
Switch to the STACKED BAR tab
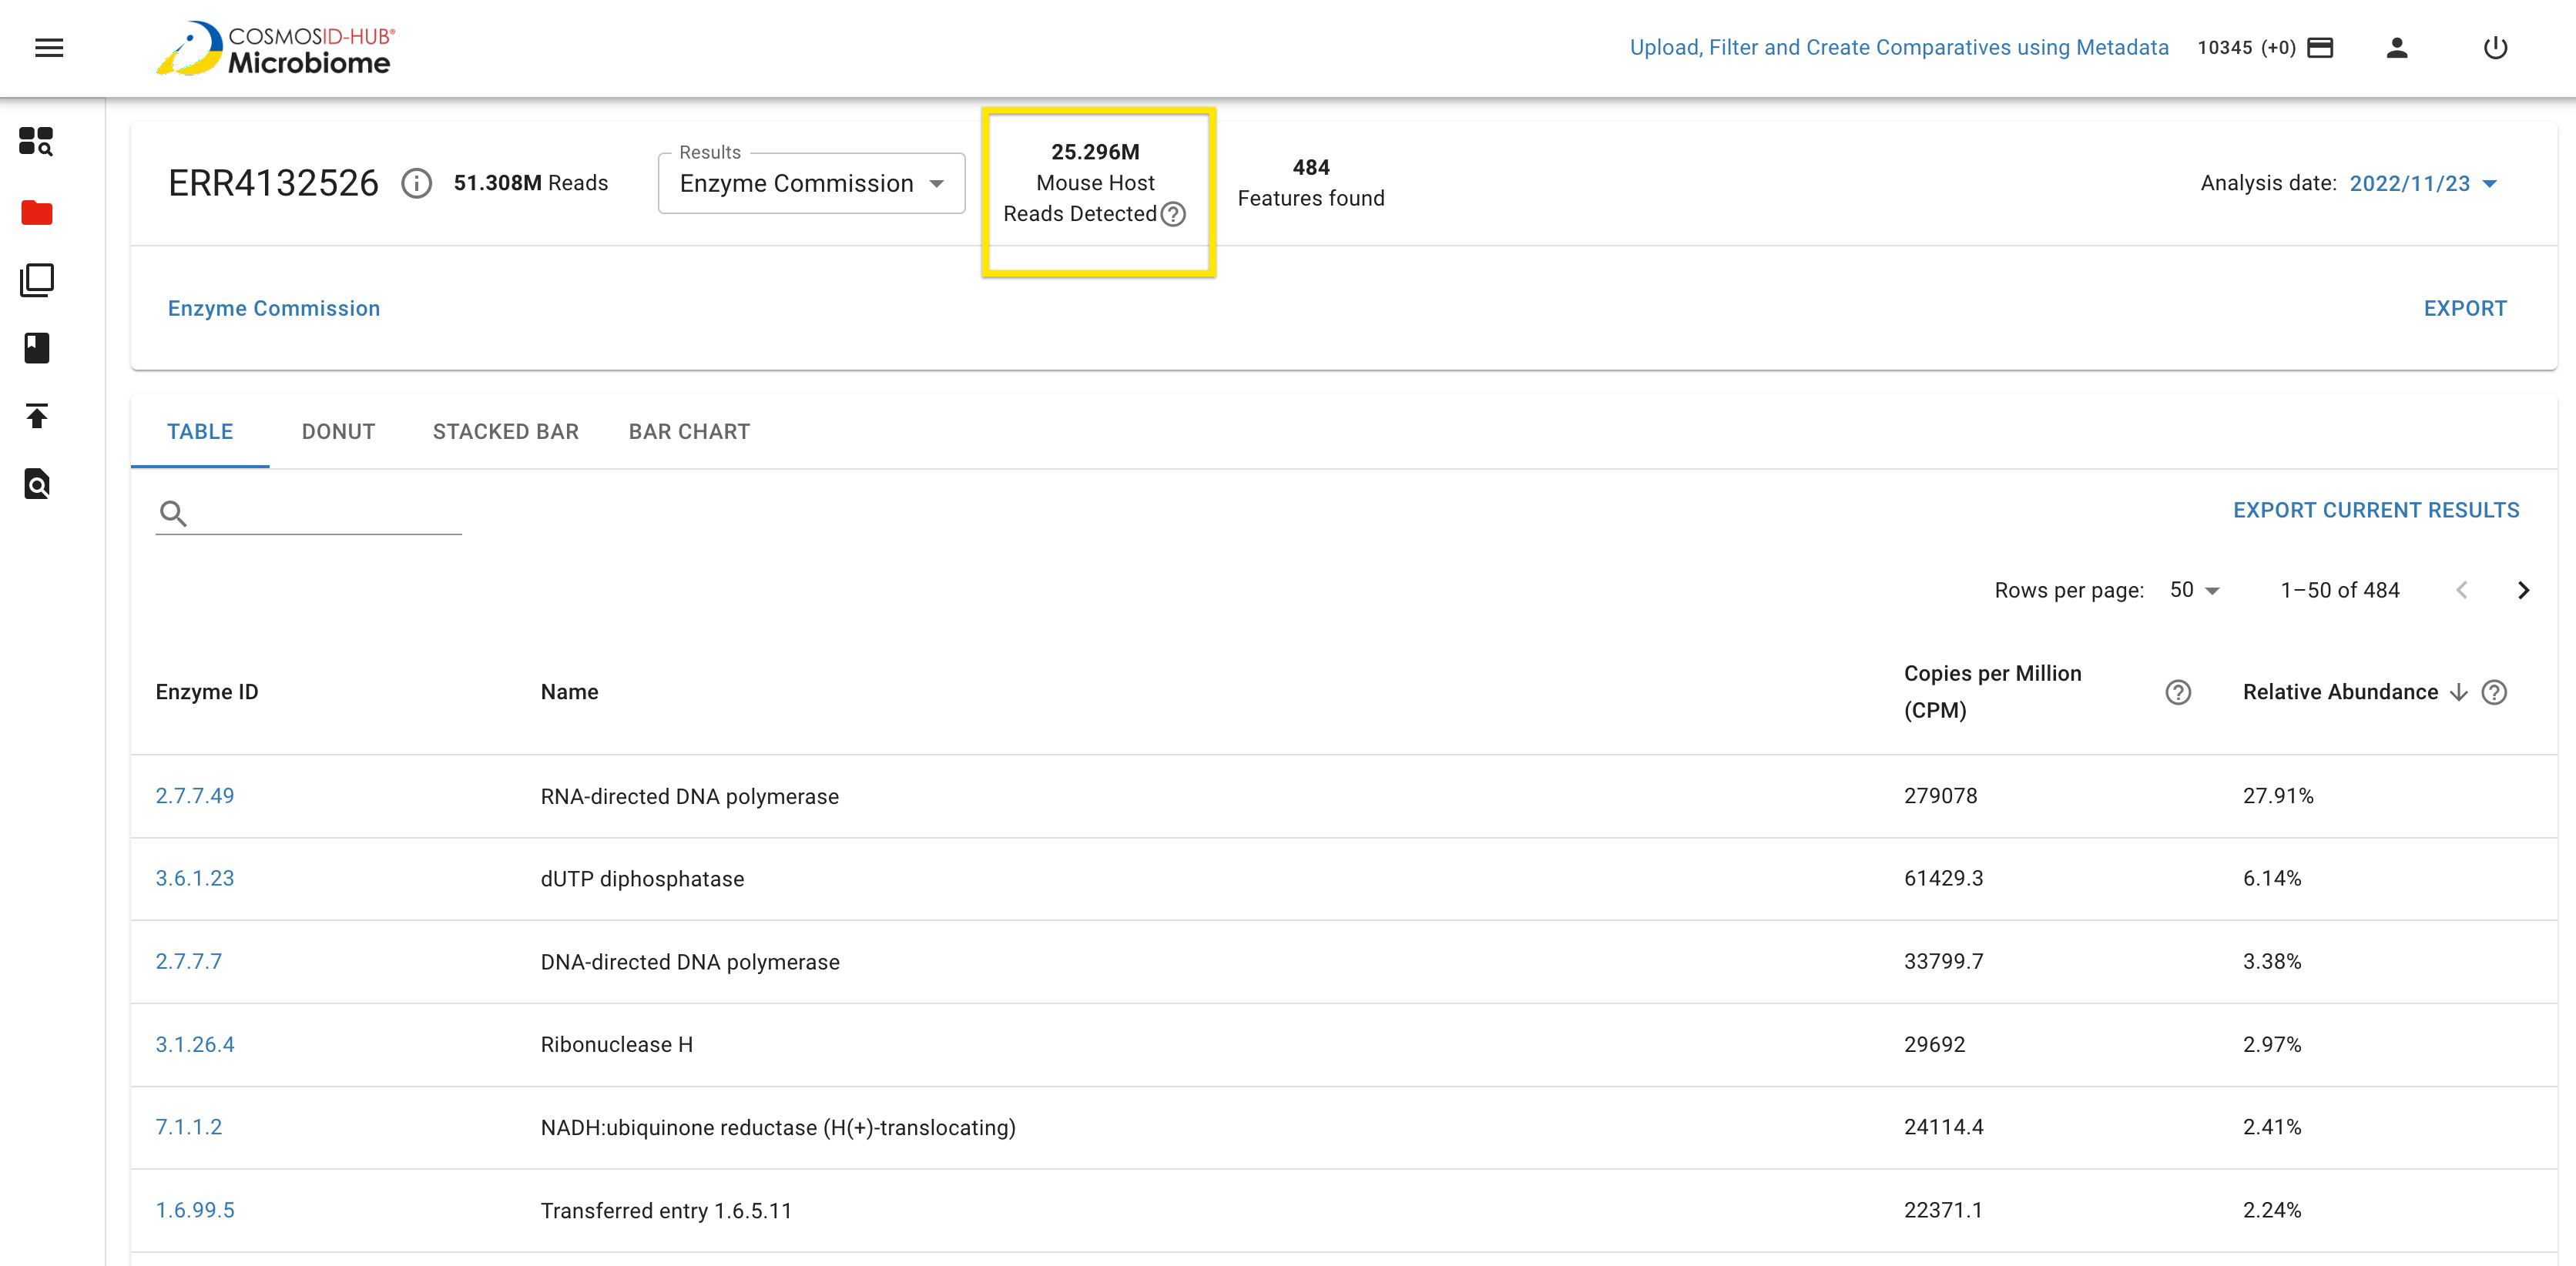505,431
